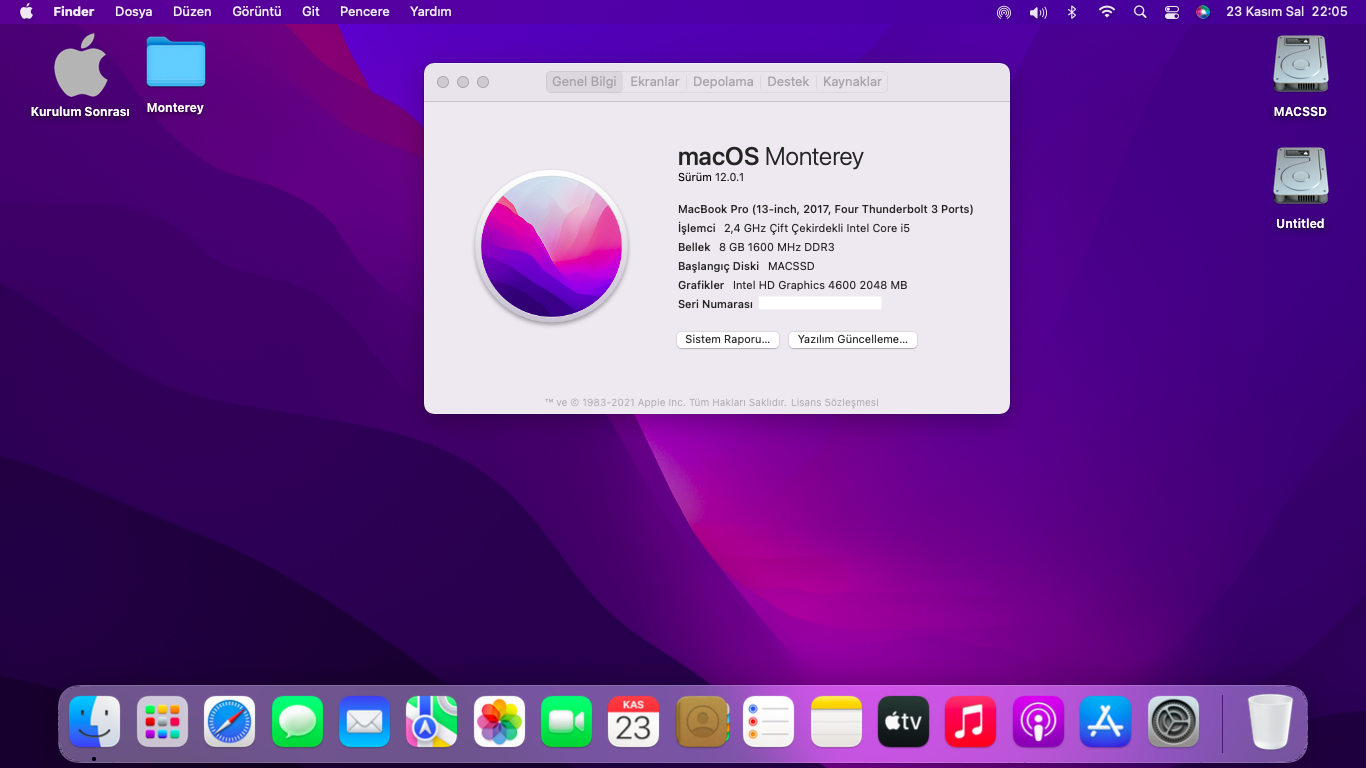Open Control Center in menu bar
Image resolution: width=1366 pixels, height=768 pixels.
coord(1172,12)
